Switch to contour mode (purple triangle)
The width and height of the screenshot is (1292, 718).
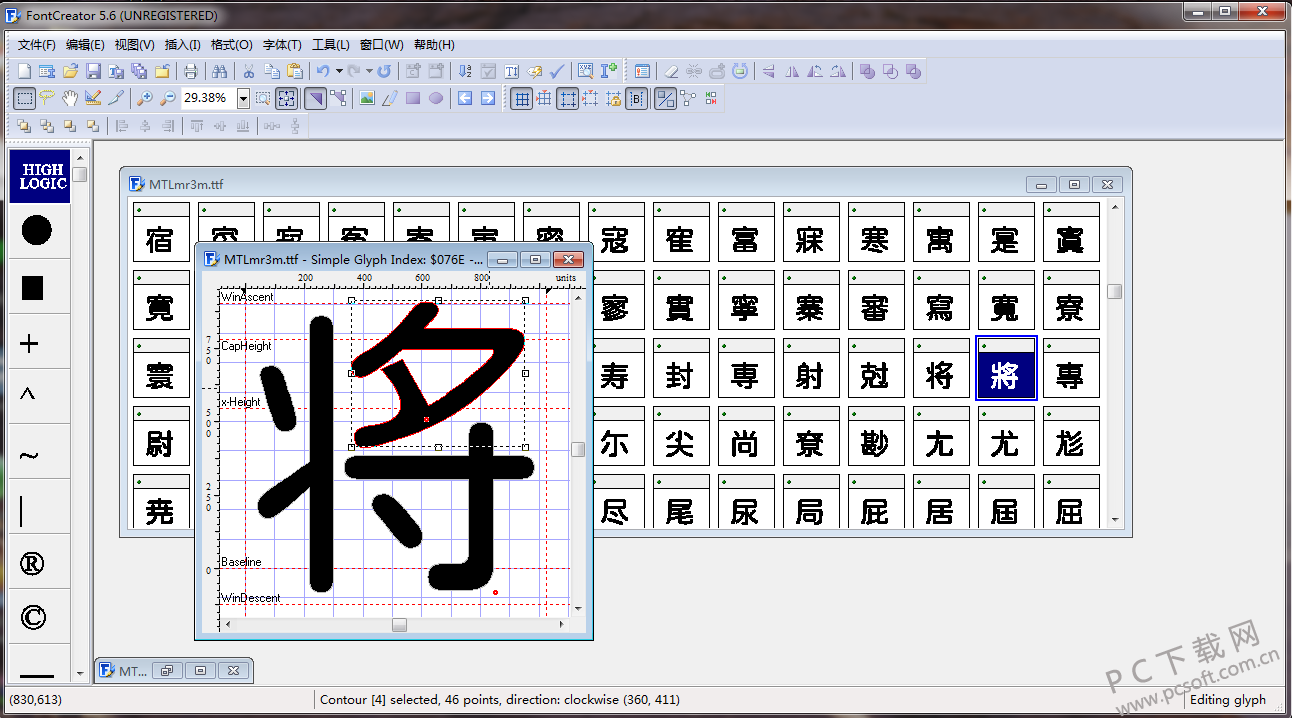pyautogui.click(x=315, y=98)
